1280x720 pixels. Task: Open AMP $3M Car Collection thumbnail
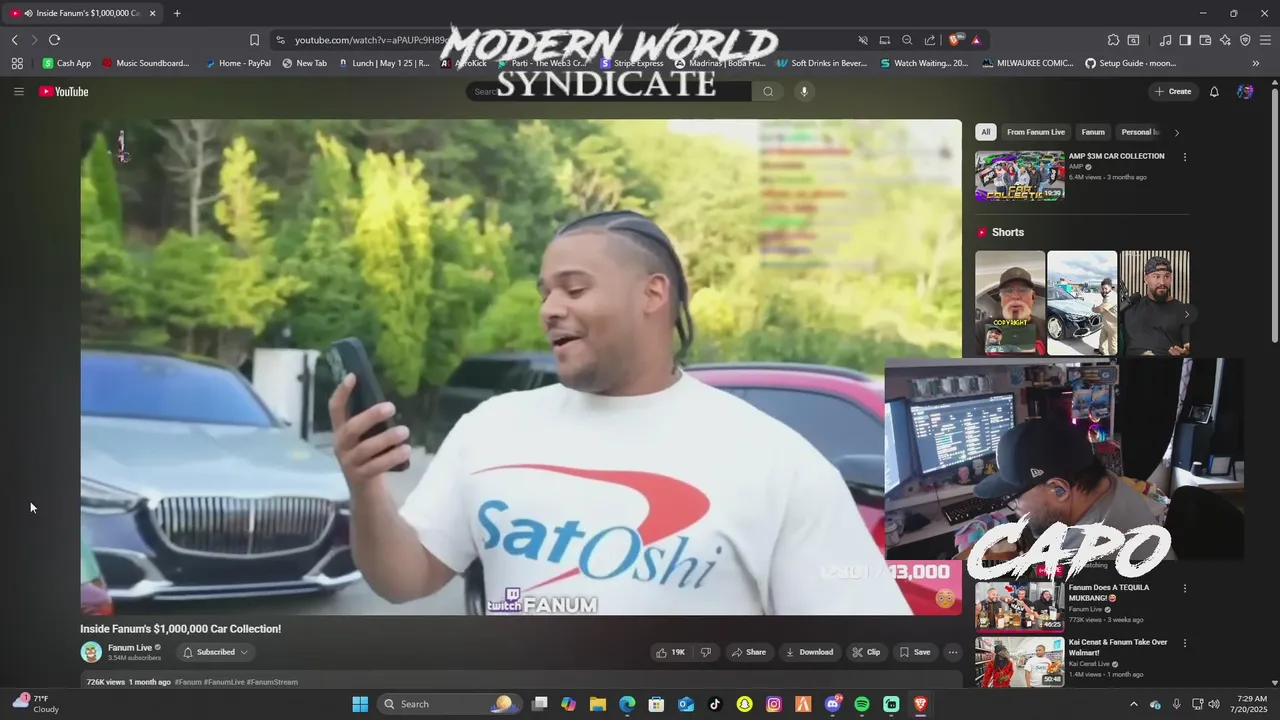point(1020,176)
